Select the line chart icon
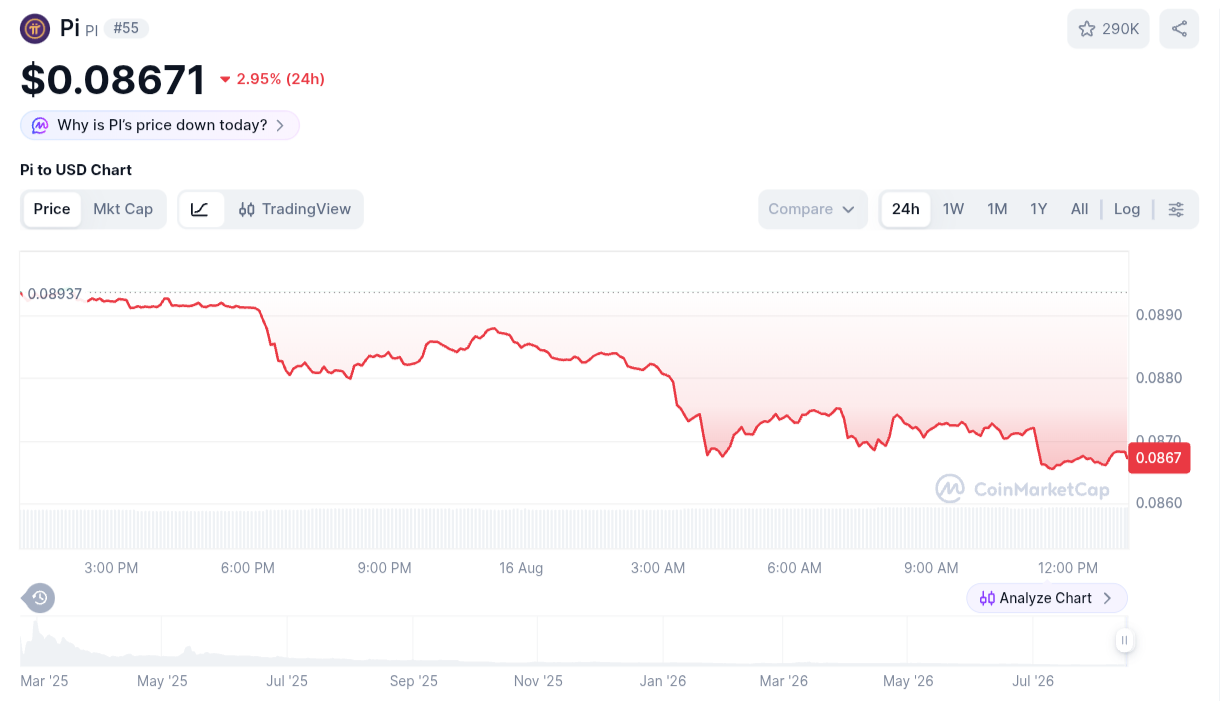Screen dimensions: 1220x701 [200, 209]
